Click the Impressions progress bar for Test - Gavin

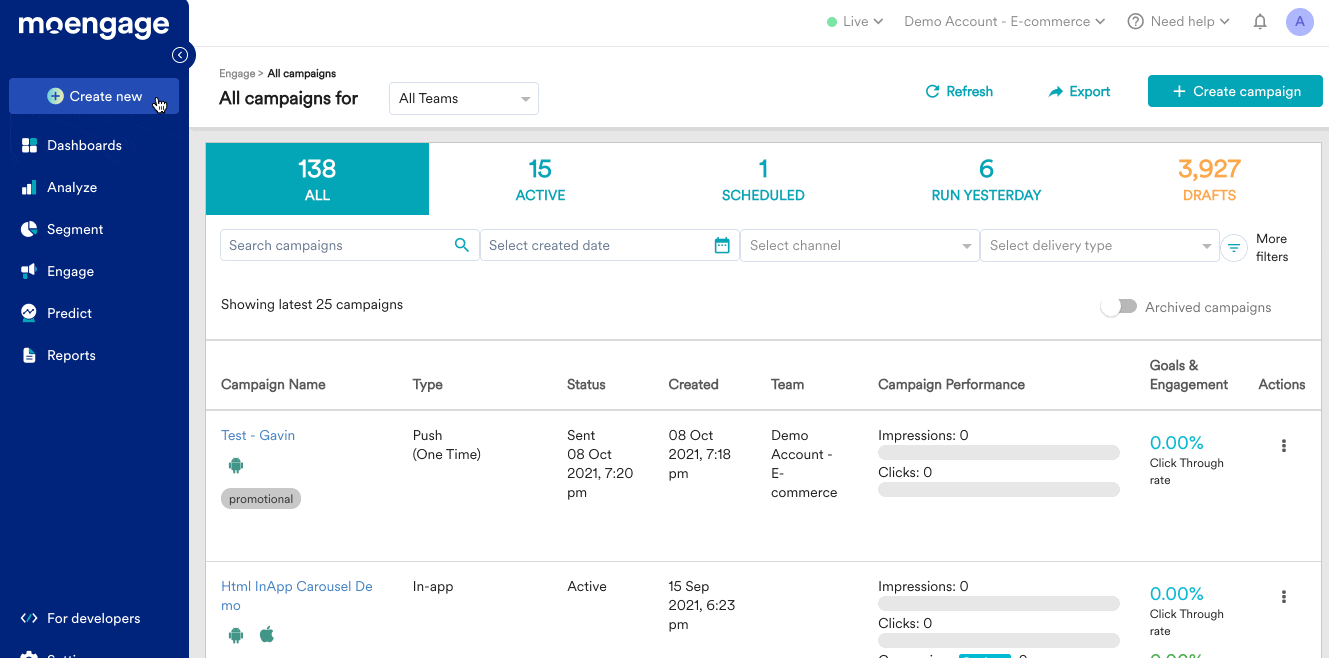click(998, 452)
